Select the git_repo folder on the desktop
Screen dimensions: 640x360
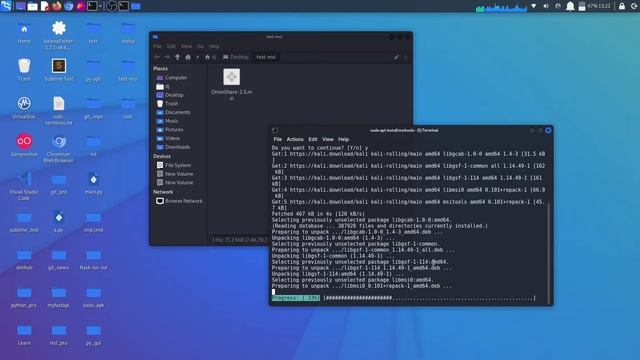pyautogui.click(x=93, y=108)
